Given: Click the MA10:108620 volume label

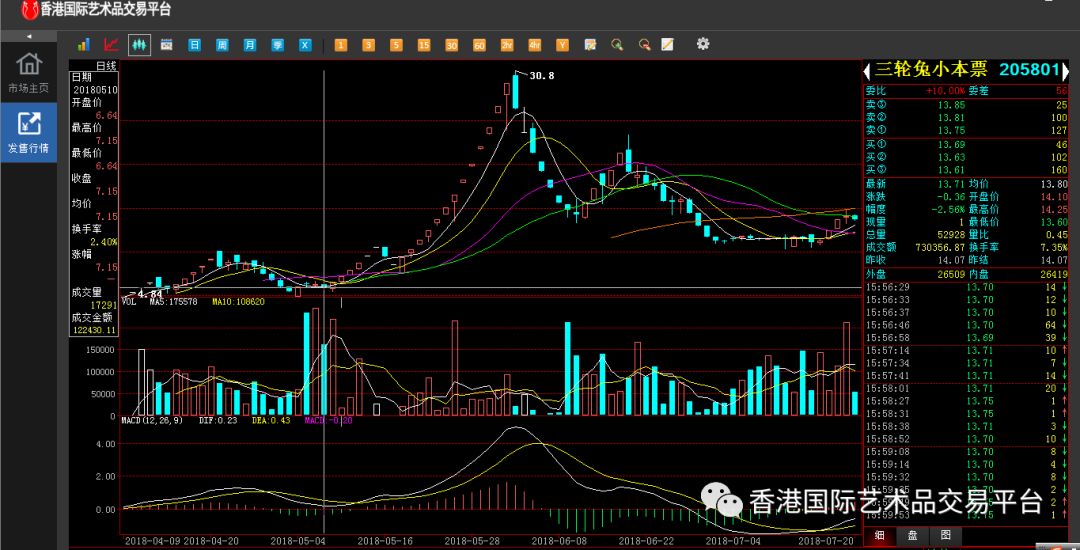Looking at the screenshot, I should [x=238, y=302].
